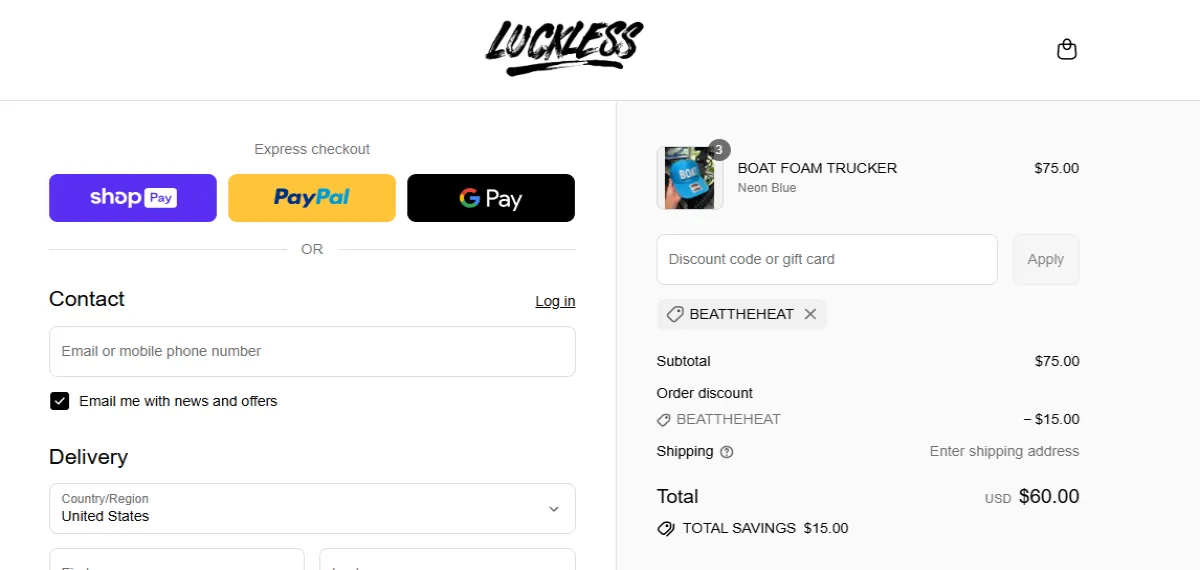Click the order discount tag icon
The height and width of the screenshot is (570, 1200).
coord(664,420)
